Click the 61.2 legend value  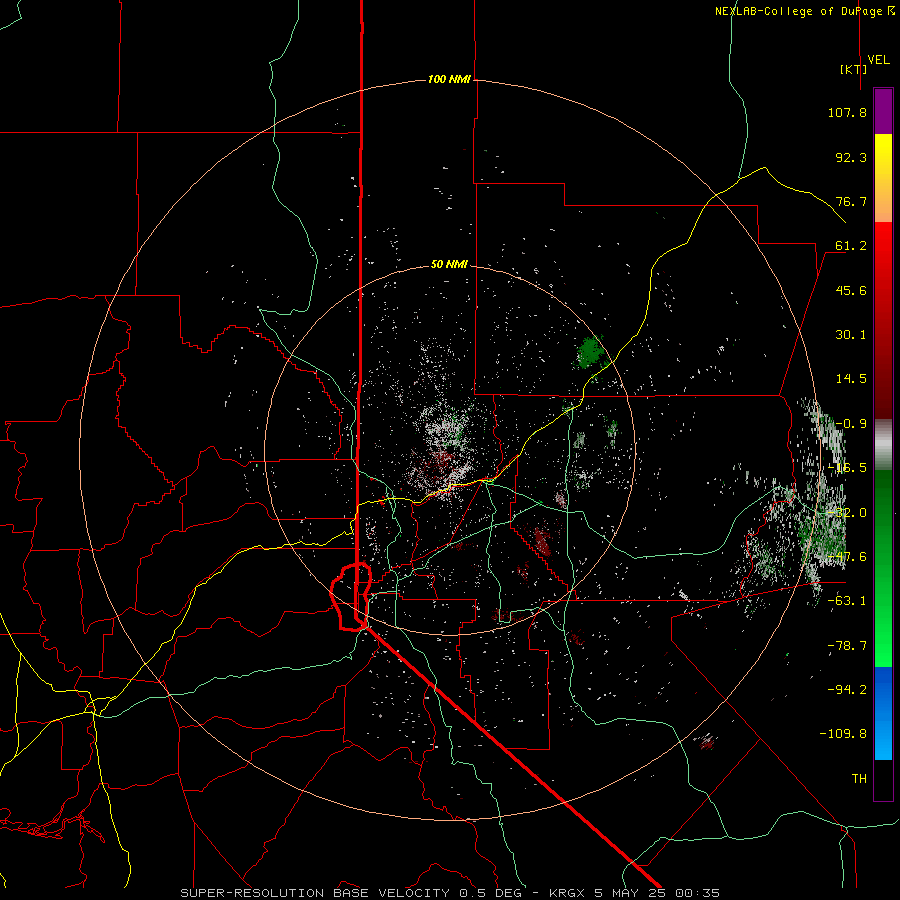[851, 246]
